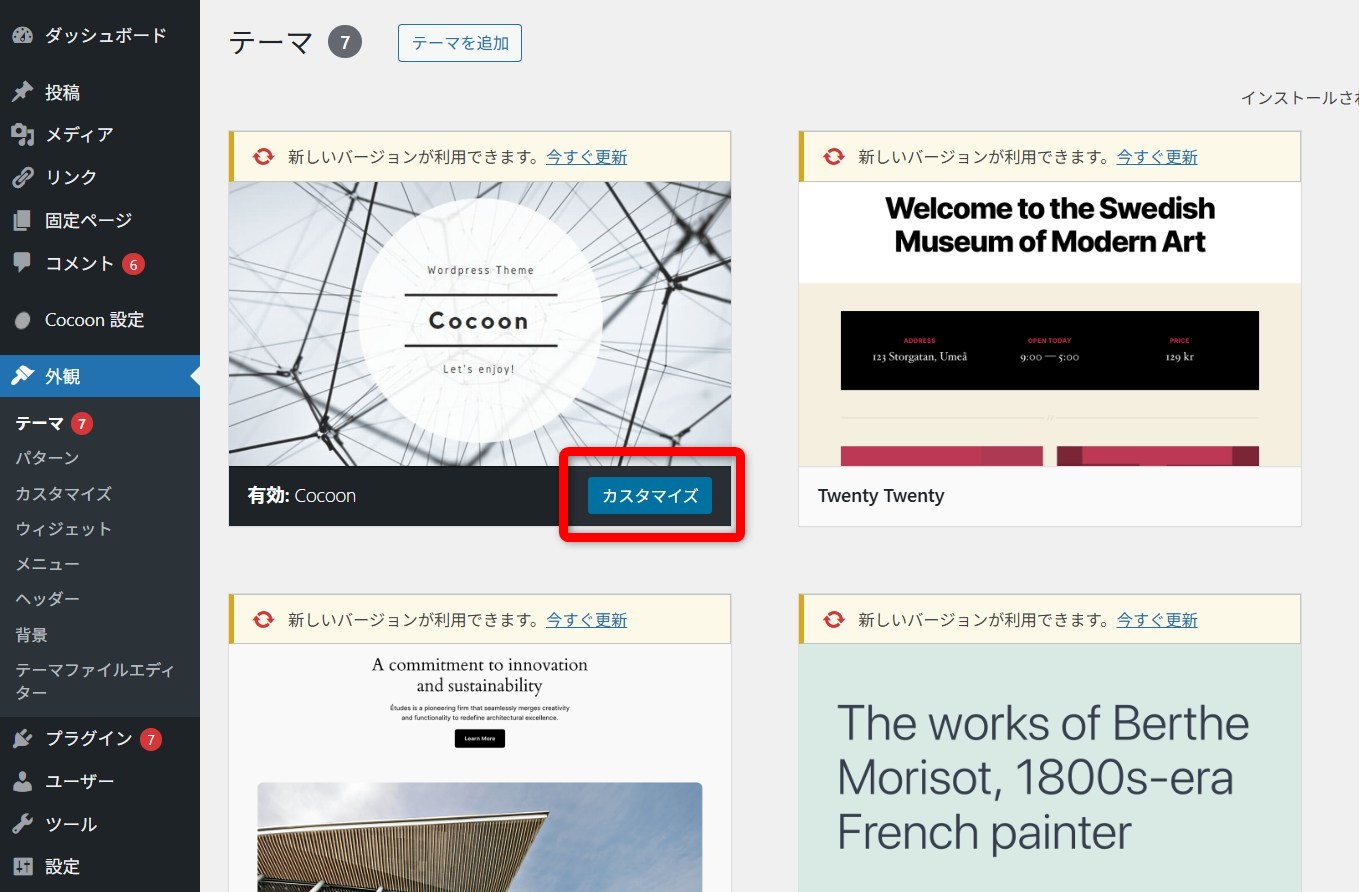Screen dimensions: 1359x892
Task: Click the プラグイン plug icon
Action: (23, 739)
